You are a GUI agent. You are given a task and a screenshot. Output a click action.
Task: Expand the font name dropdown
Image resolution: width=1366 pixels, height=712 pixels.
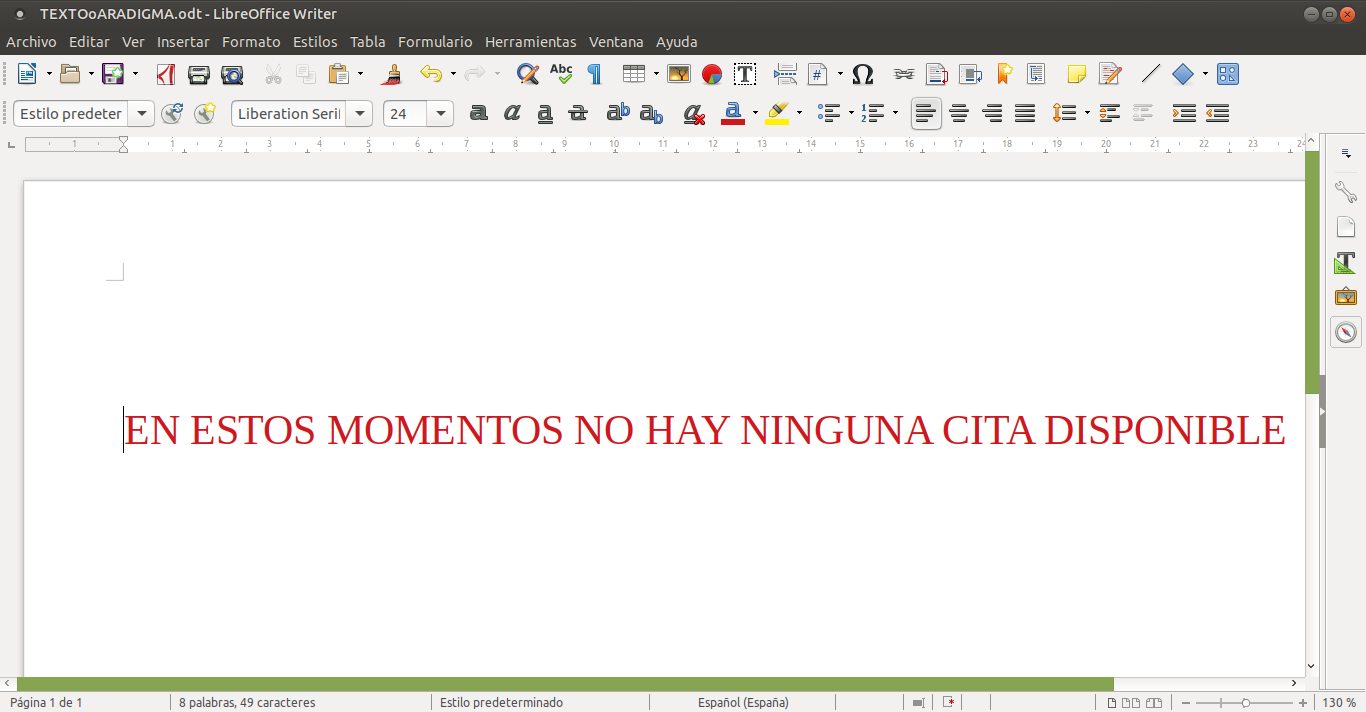360,113
